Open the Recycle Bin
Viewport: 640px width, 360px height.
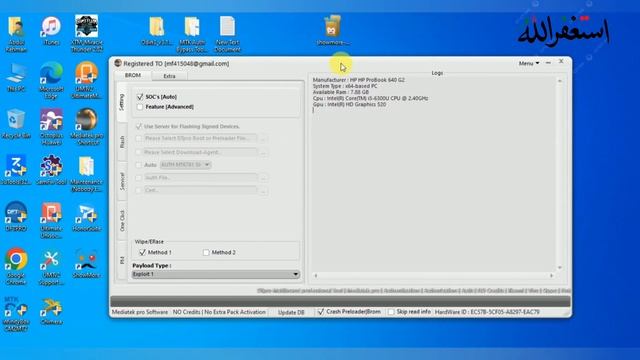pos(16,123)
